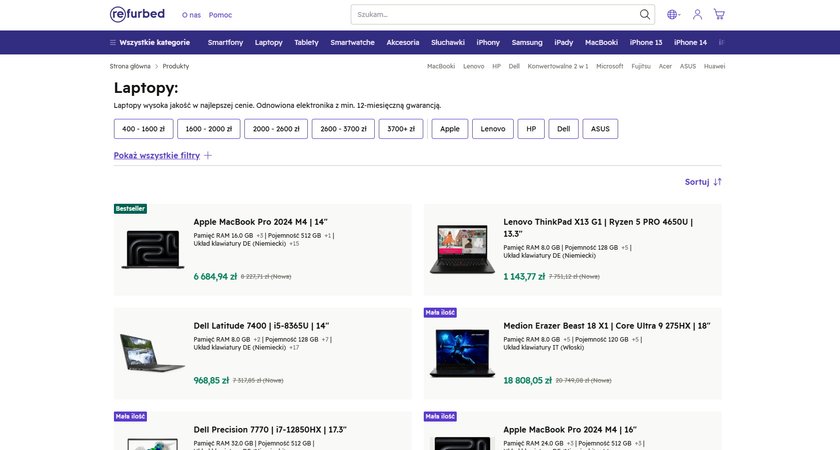Viewport: 840px width, 450px height.
Task: Go to Słuchawki category
Action: pyautogui.click(x=448, y=42)
